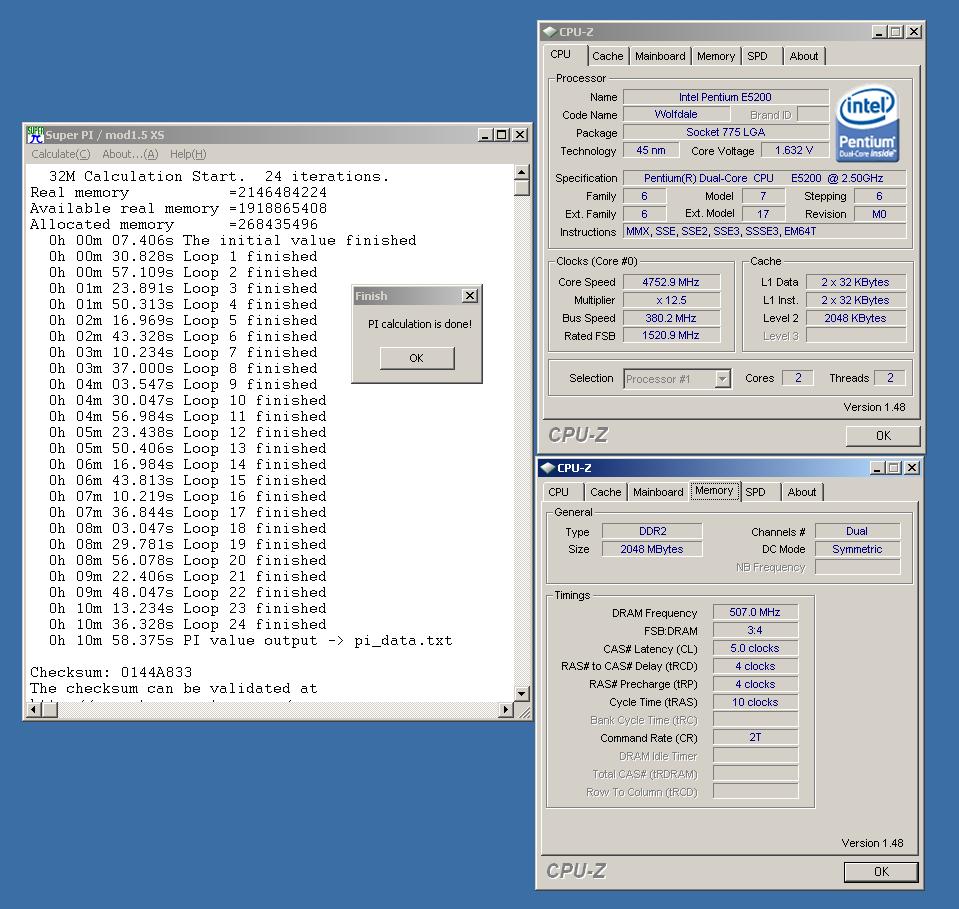959x909 pixels.
Task: Close the top CPU-Z window
Action: point(914,32)
